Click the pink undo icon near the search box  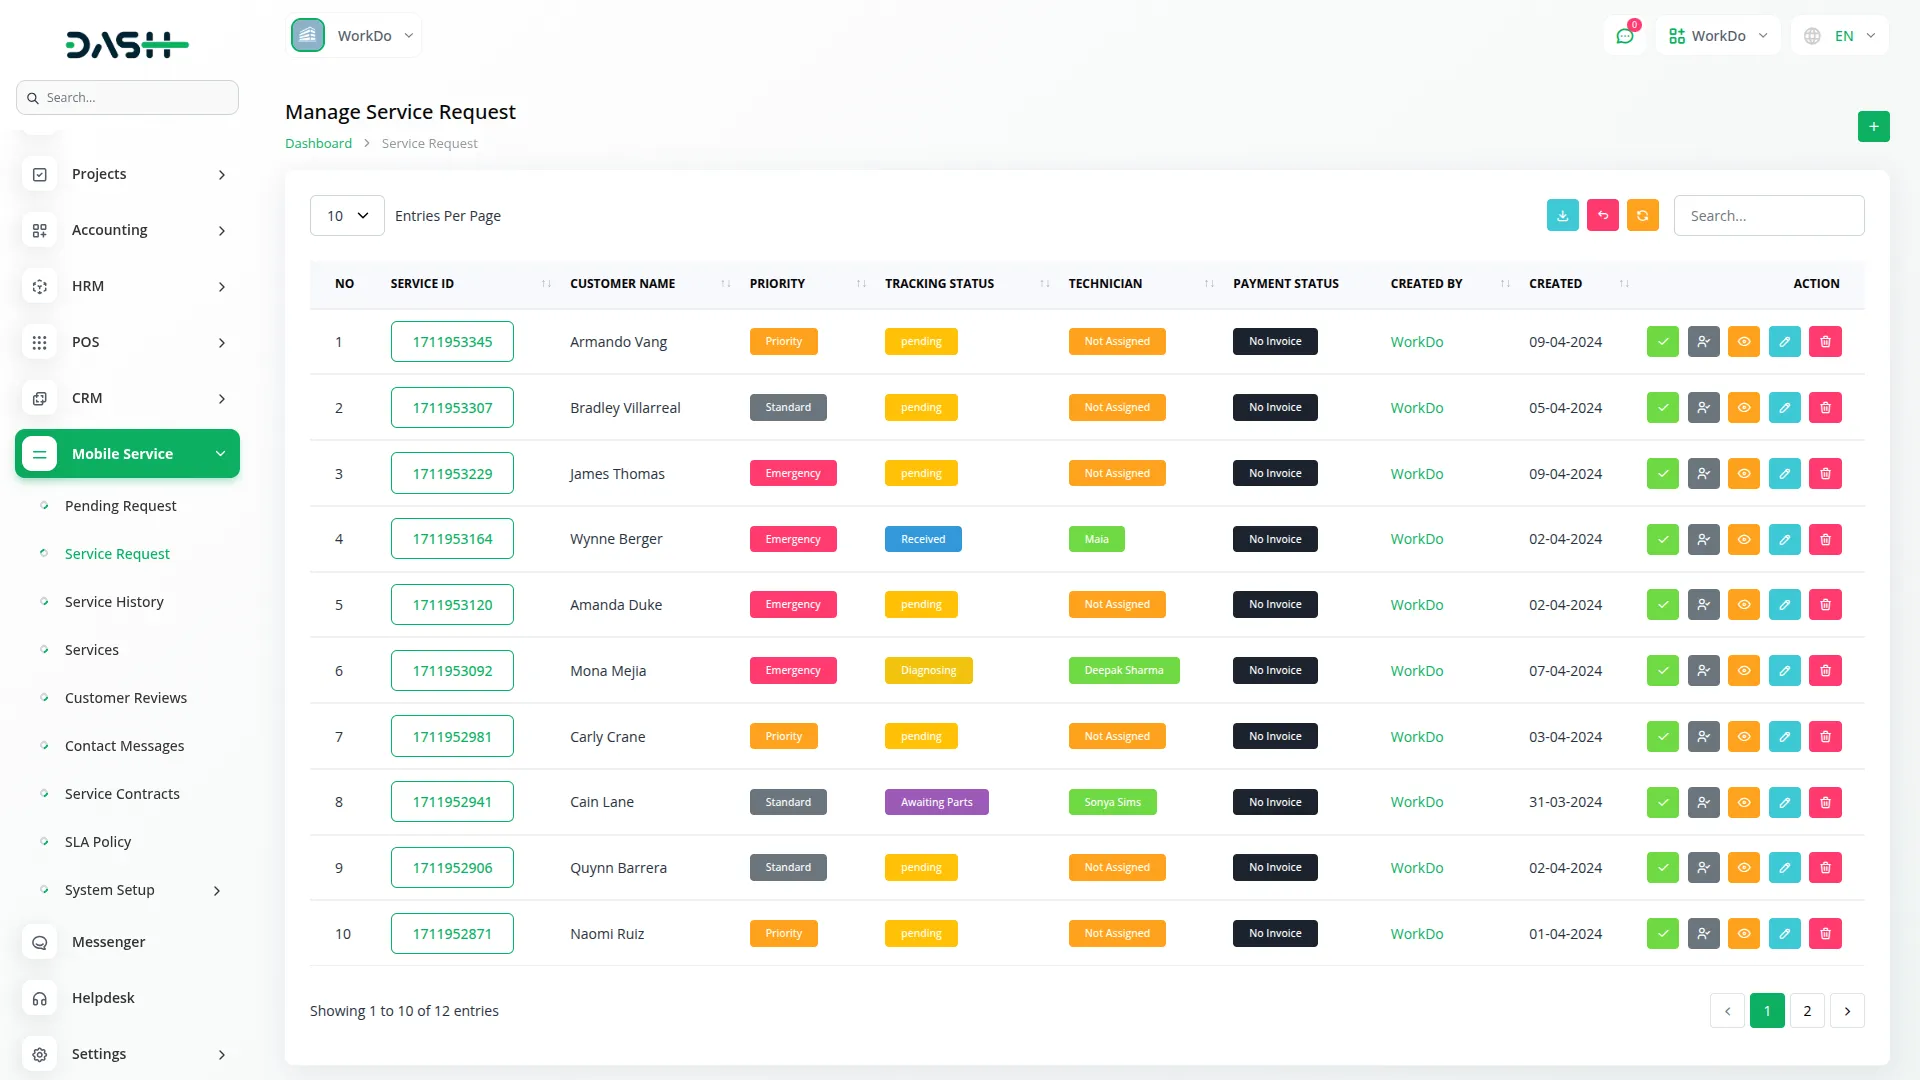[1603, 215]
